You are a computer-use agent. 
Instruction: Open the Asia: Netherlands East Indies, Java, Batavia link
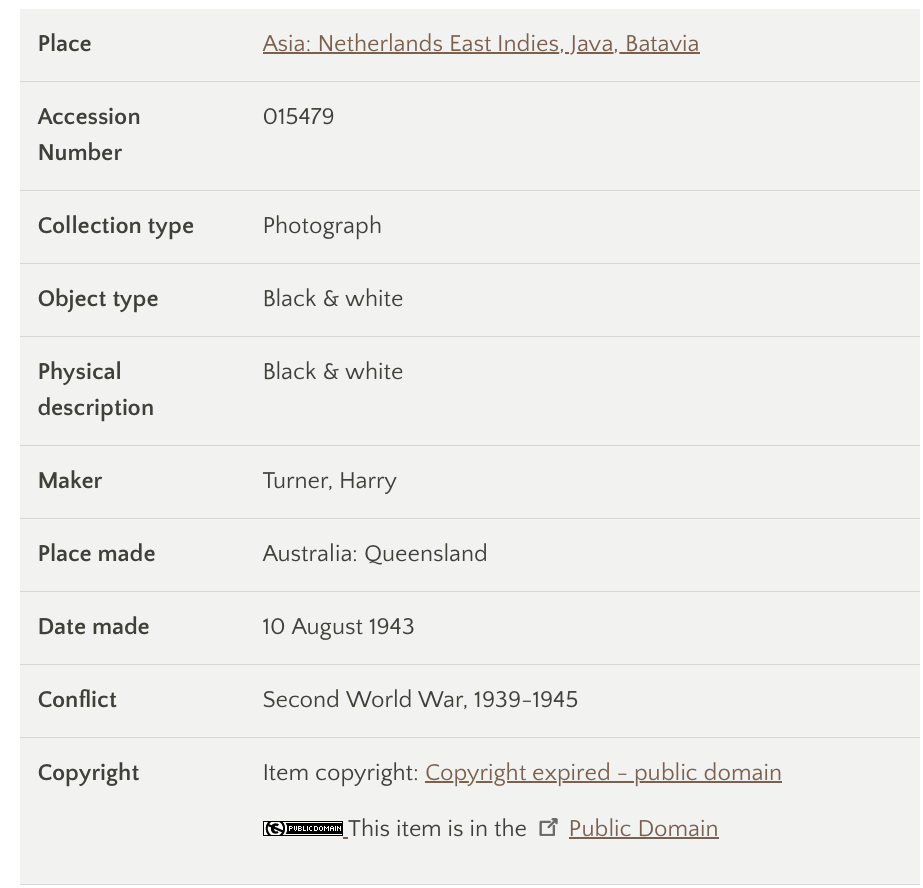tap(481, 44)
